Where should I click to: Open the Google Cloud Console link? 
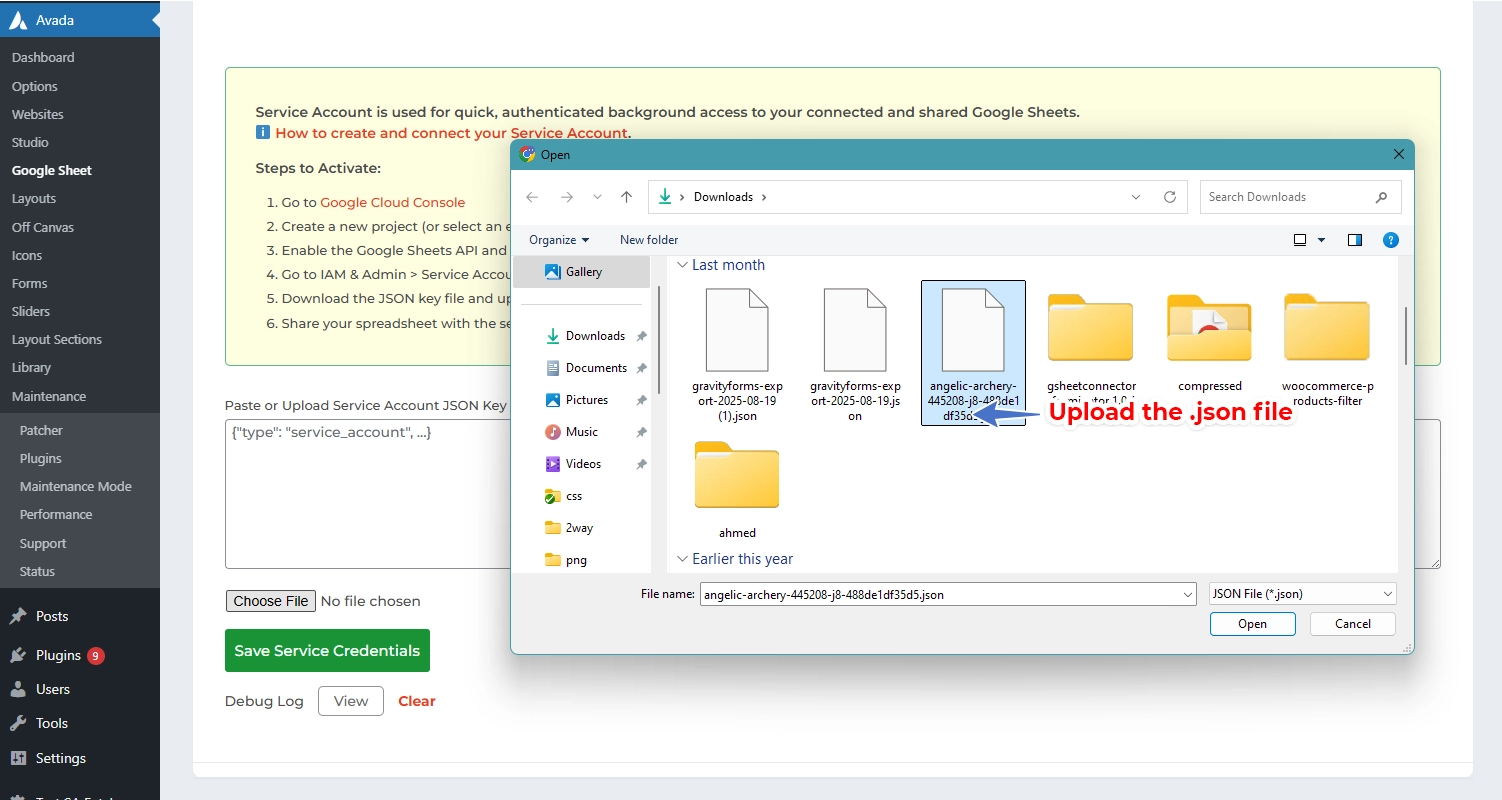tap(392, 202)
